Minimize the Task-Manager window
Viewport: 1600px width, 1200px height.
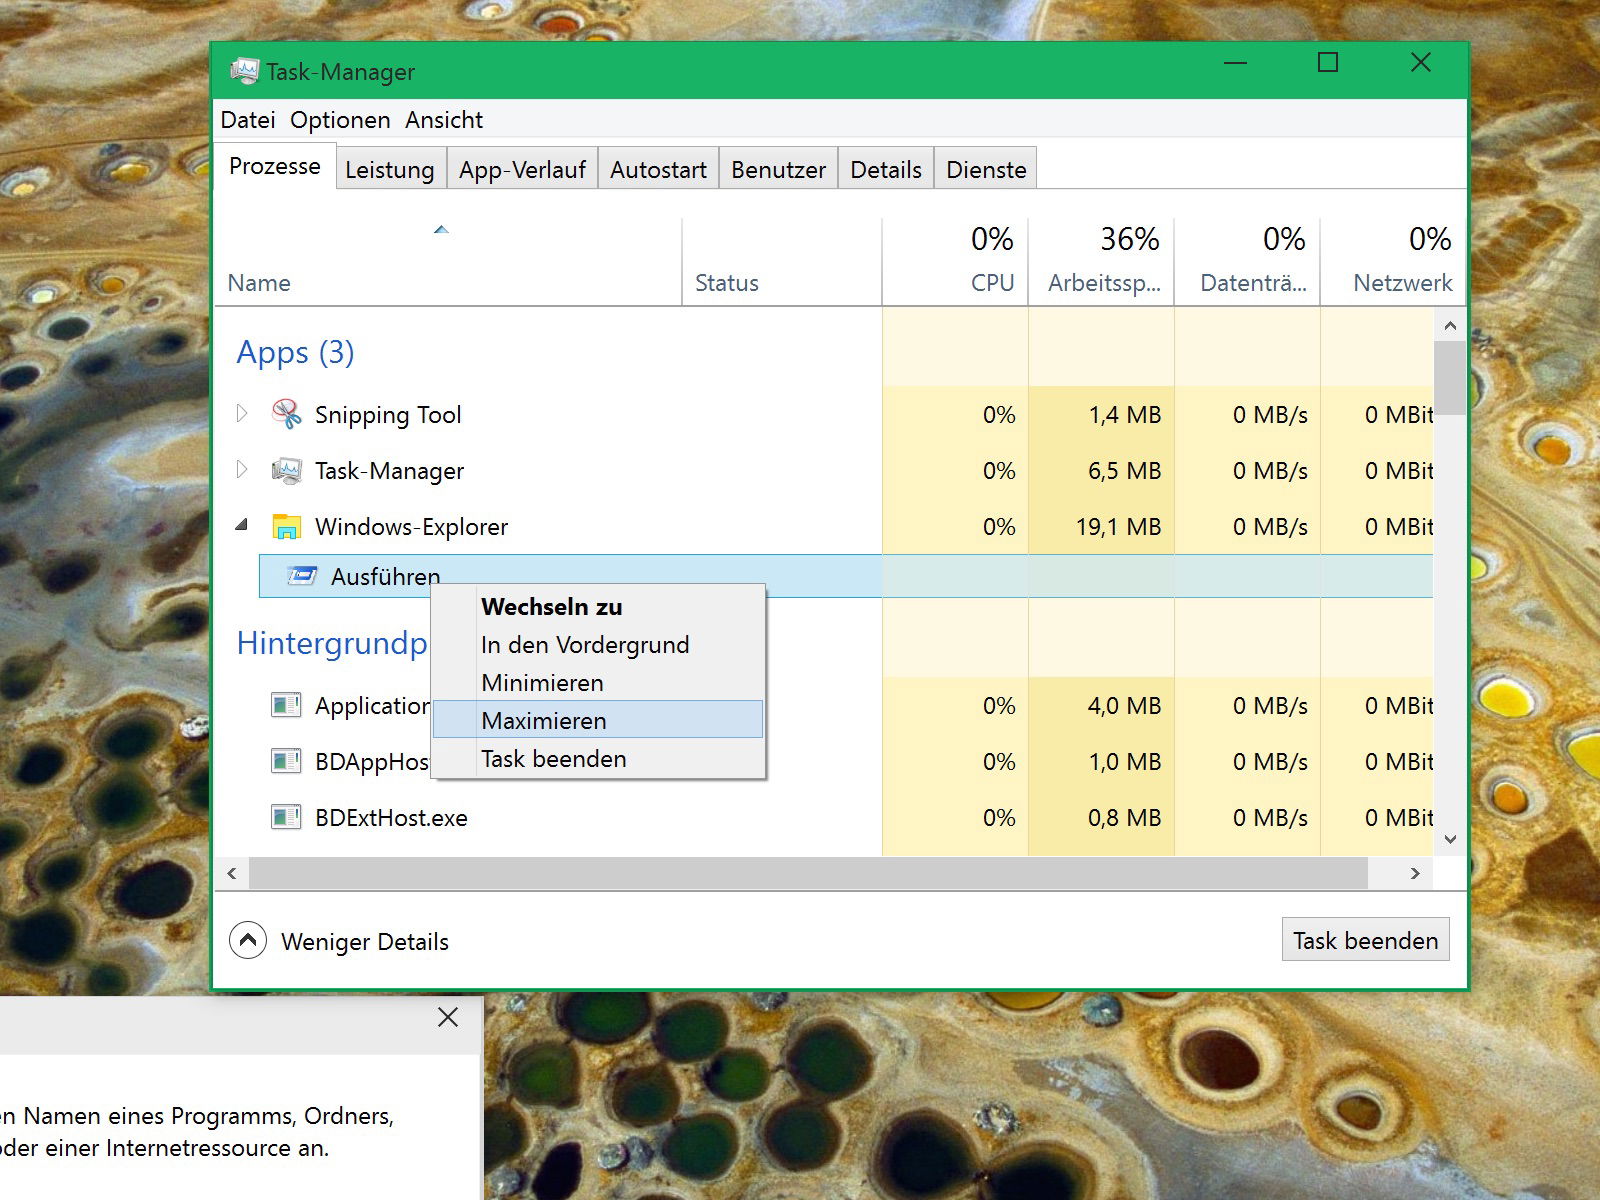[x=1236, y=63]
